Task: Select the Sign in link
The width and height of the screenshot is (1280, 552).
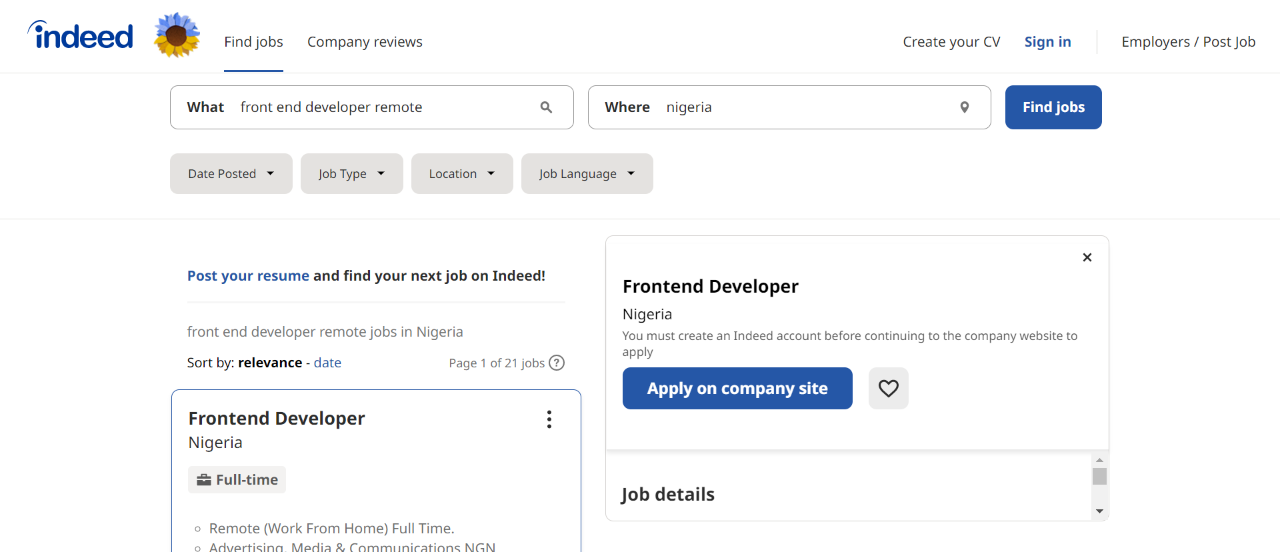Action: coord(1047,42)
